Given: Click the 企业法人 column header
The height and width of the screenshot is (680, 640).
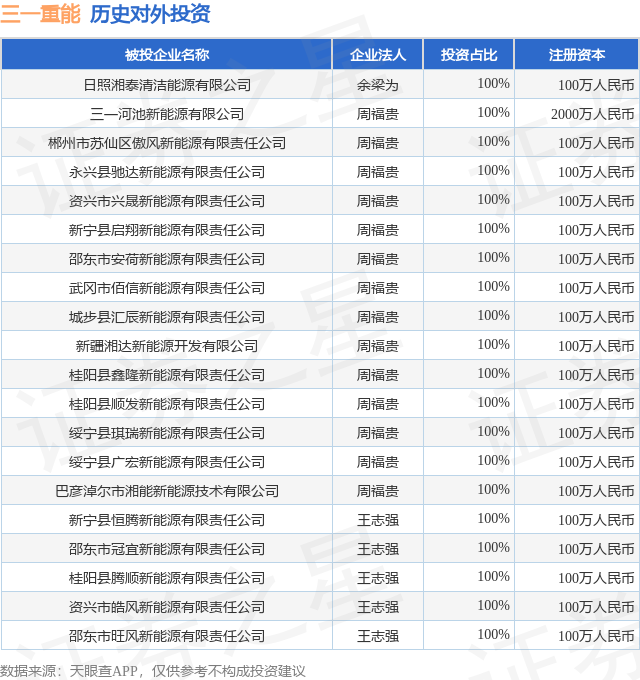Looking at the screenshot, I should 378,55.
